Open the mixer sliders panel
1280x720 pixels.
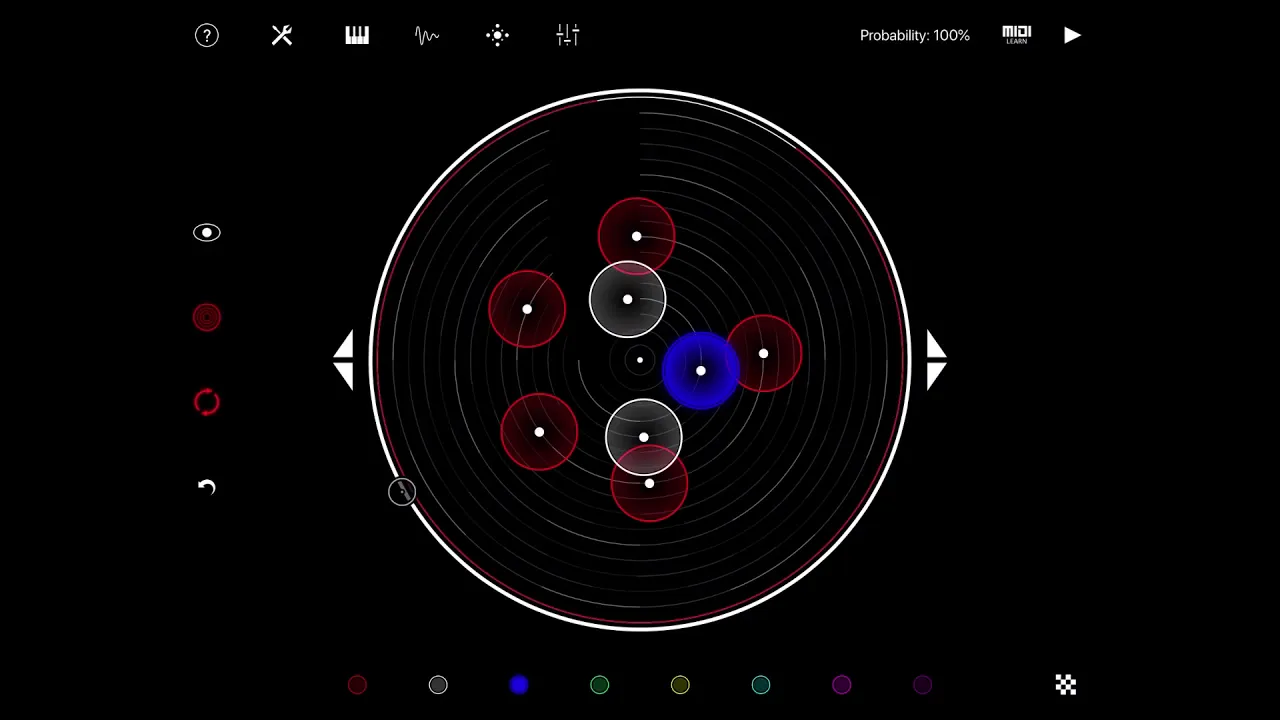[568, 35]
